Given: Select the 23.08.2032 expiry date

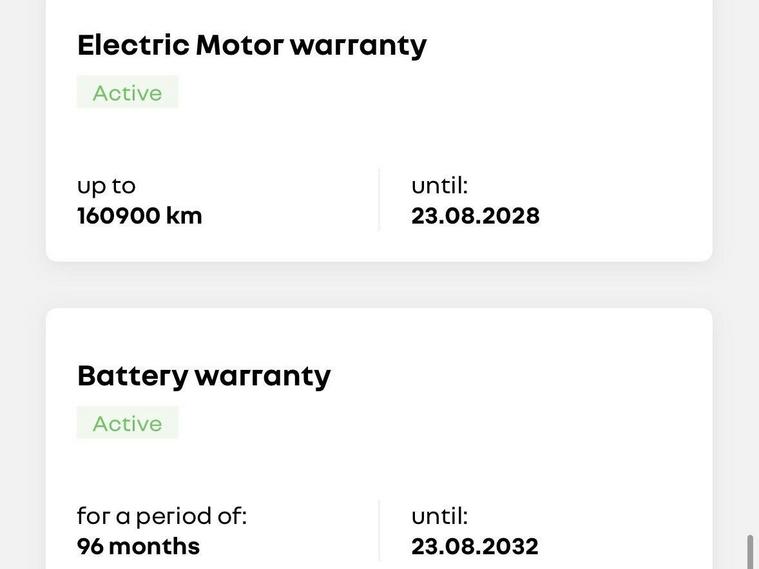Looking at the screenshot, I should click(474, 546).
